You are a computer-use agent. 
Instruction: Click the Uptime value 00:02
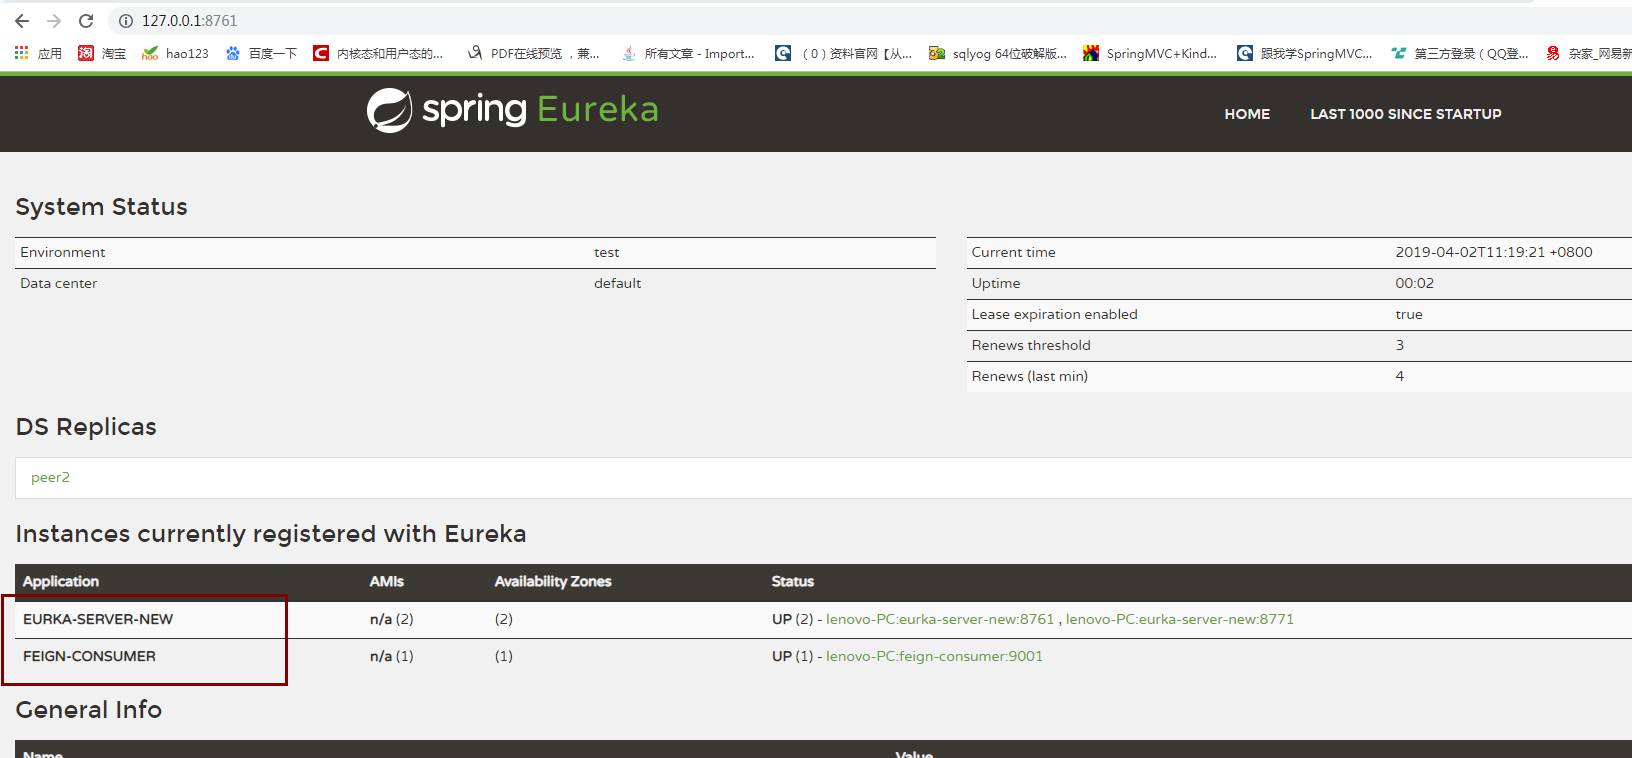1414,283
